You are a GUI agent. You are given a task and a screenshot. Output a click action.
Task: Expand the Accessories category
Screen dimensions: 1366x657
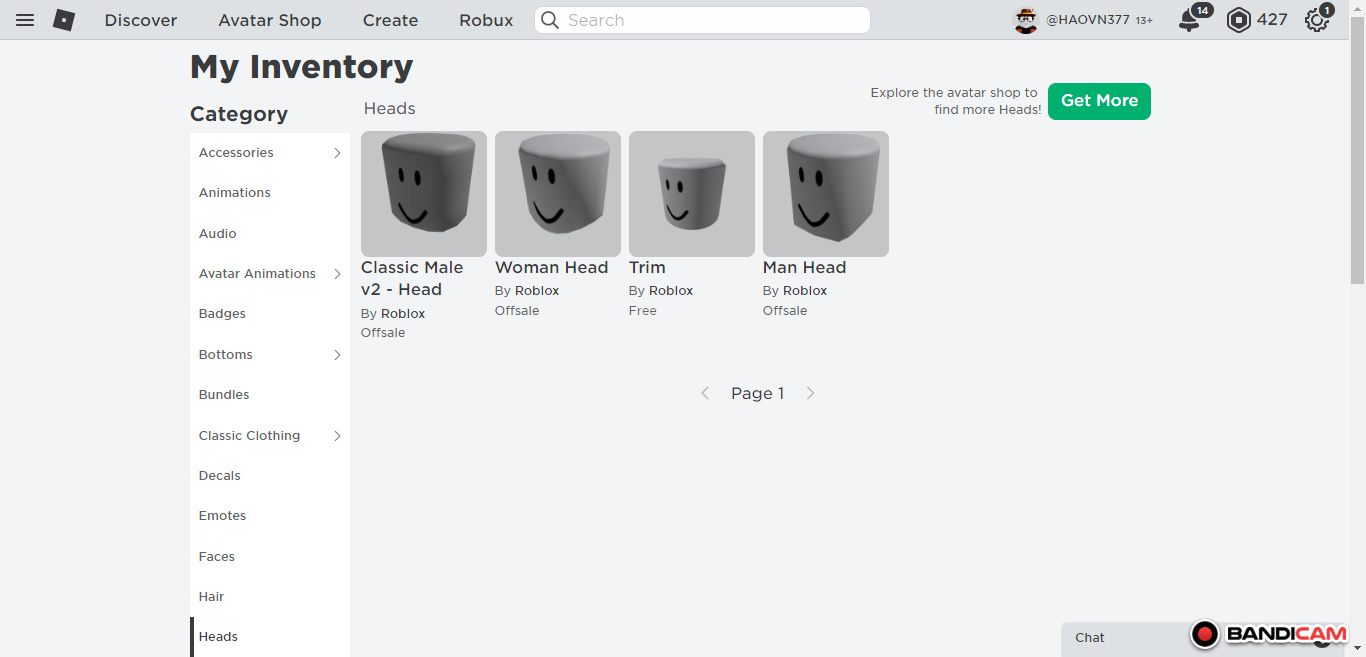tap(337, 153)
